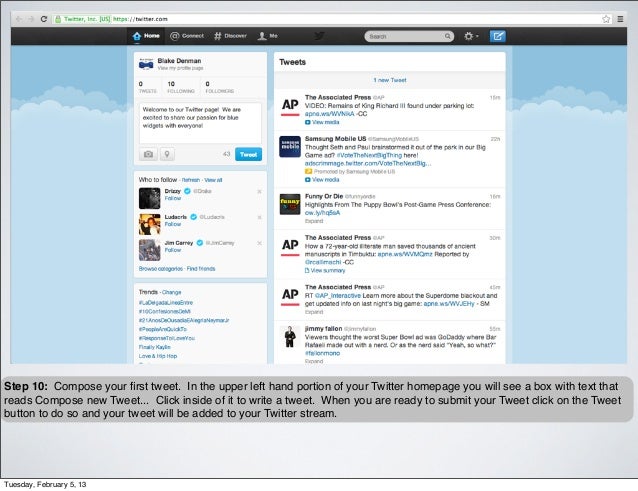Click the compose new Tweet icon

498,36
